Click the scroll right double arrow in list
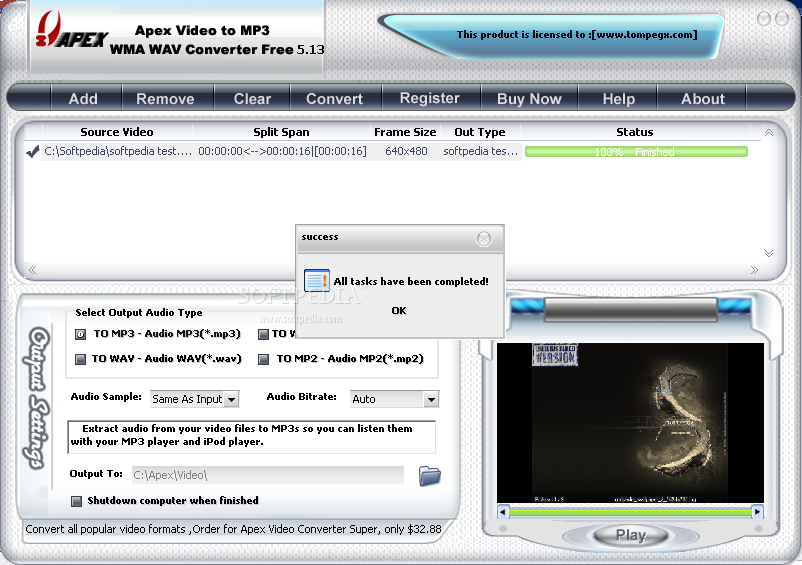Image resolution: width=802 pixels, height=565 pixels. point(754,270)
